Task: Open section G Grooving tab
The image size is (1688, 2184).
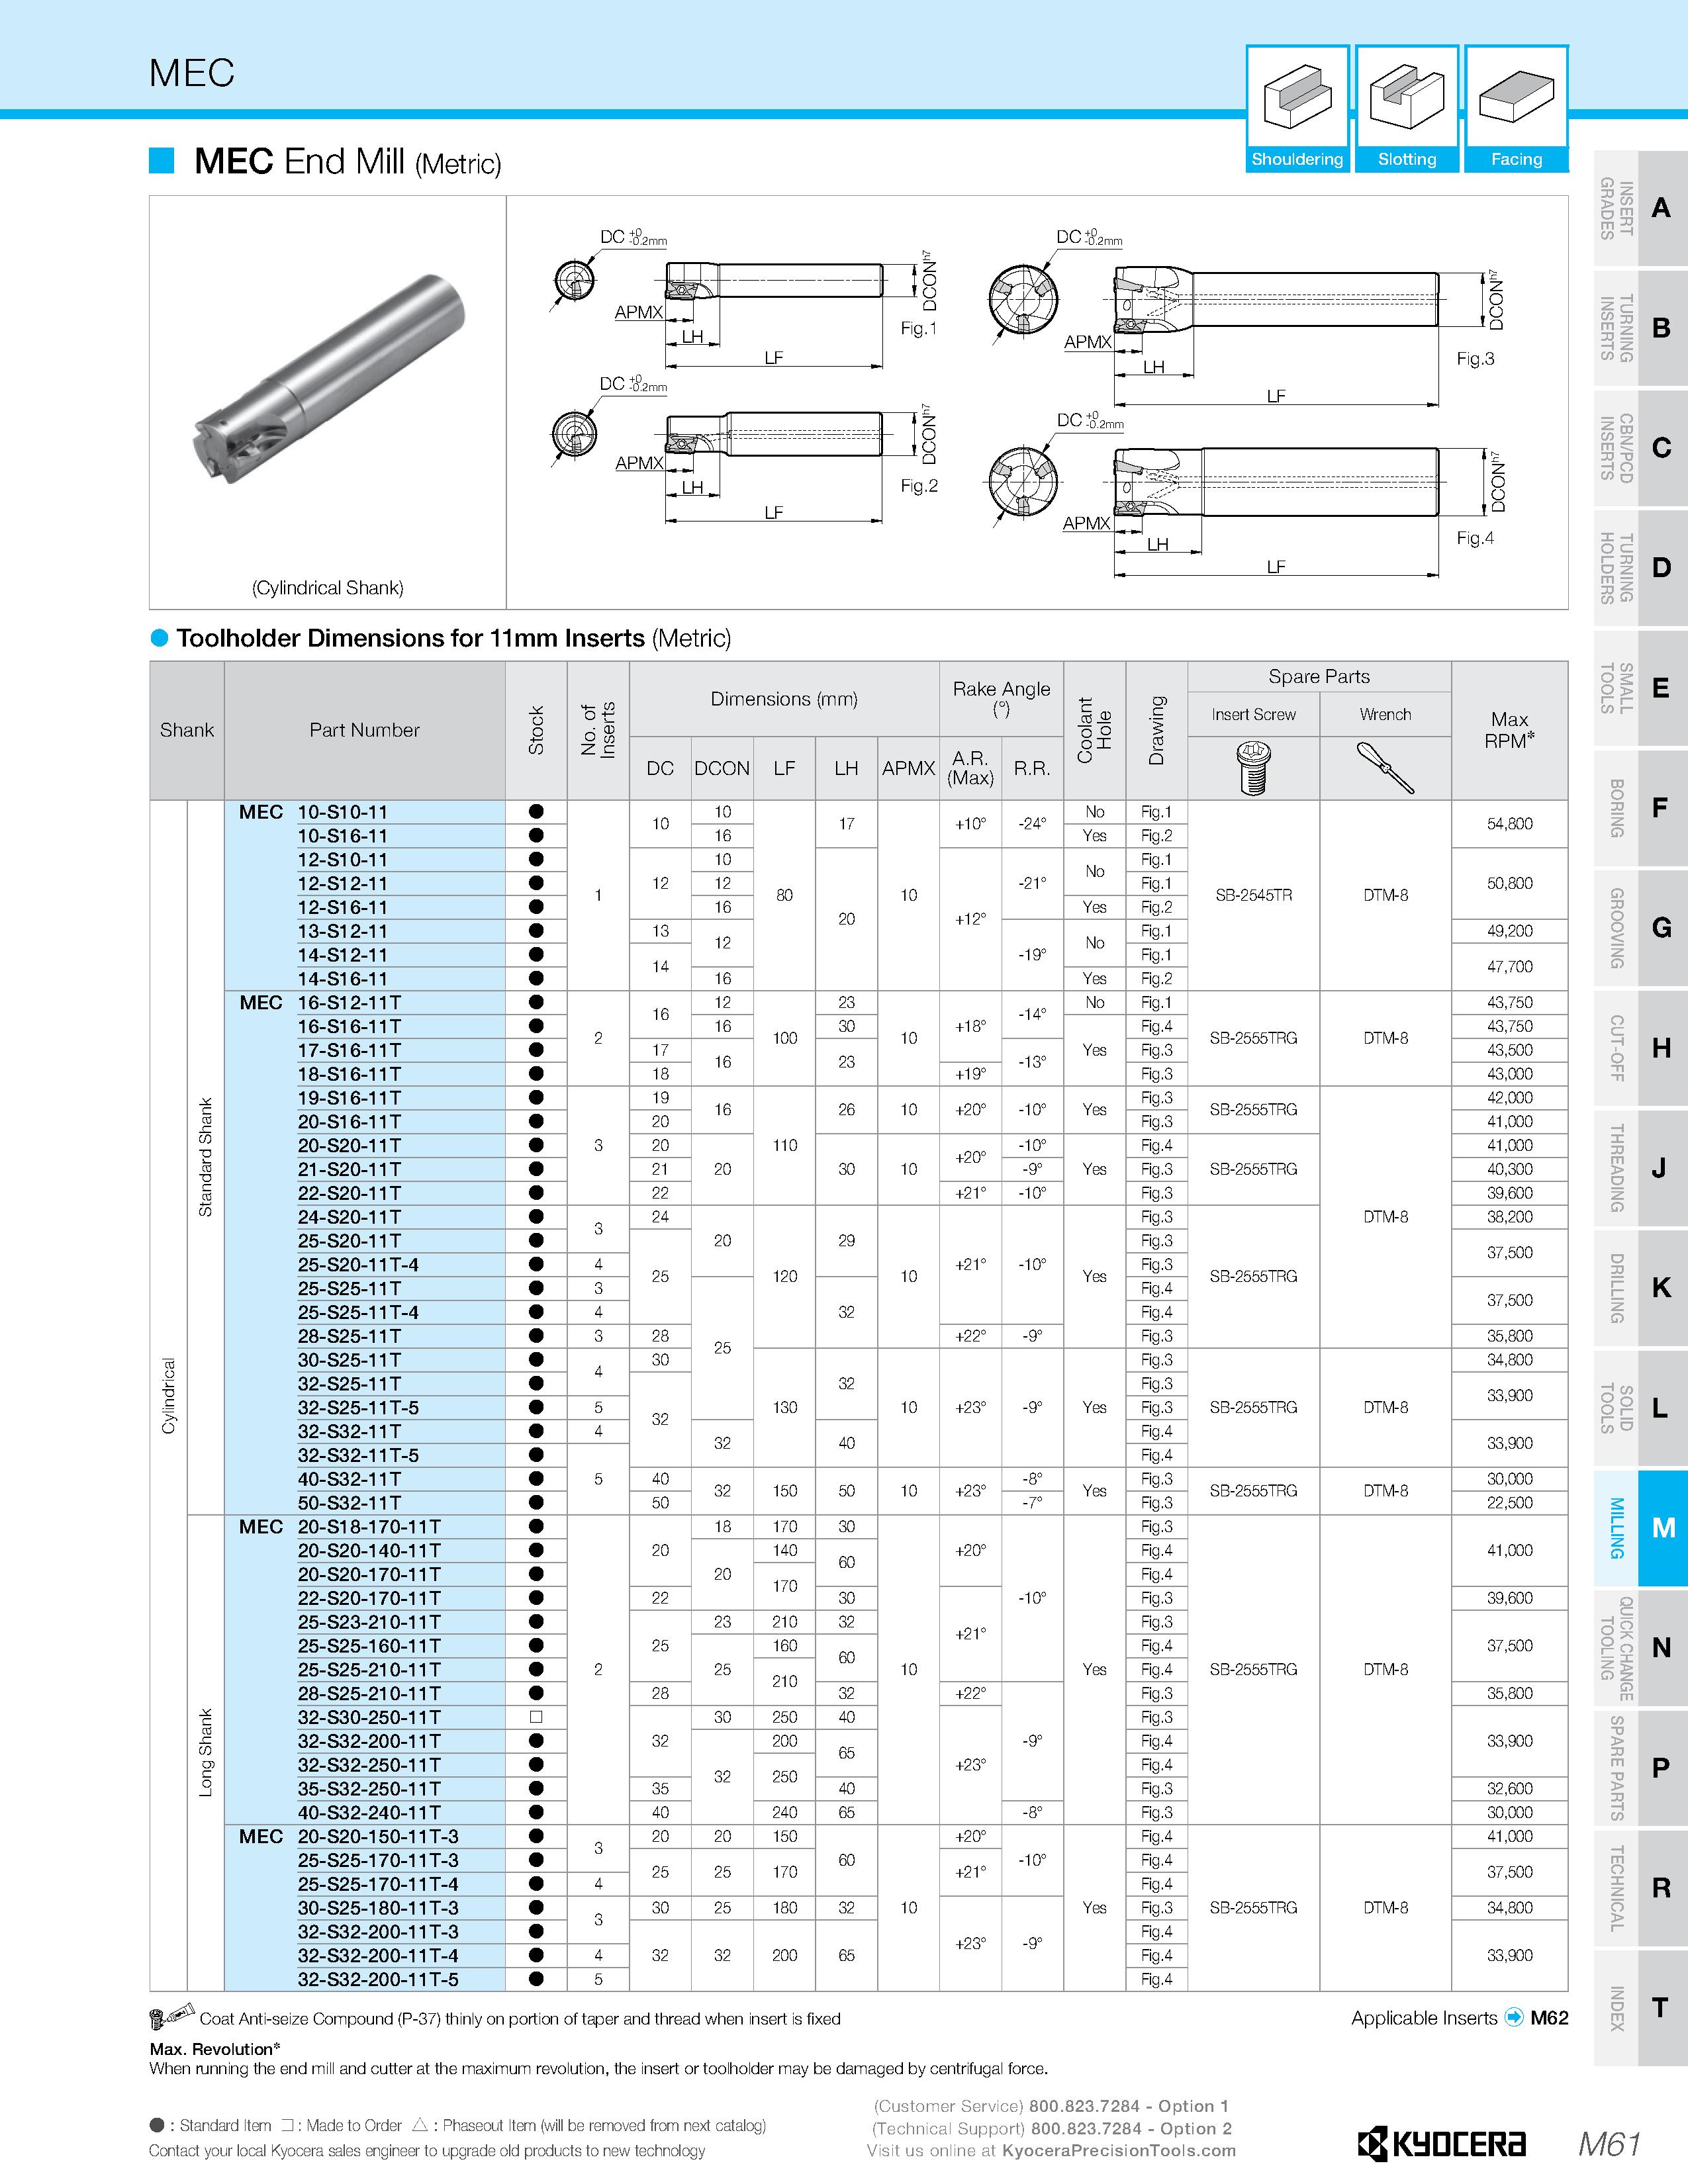Action: 1640,928
